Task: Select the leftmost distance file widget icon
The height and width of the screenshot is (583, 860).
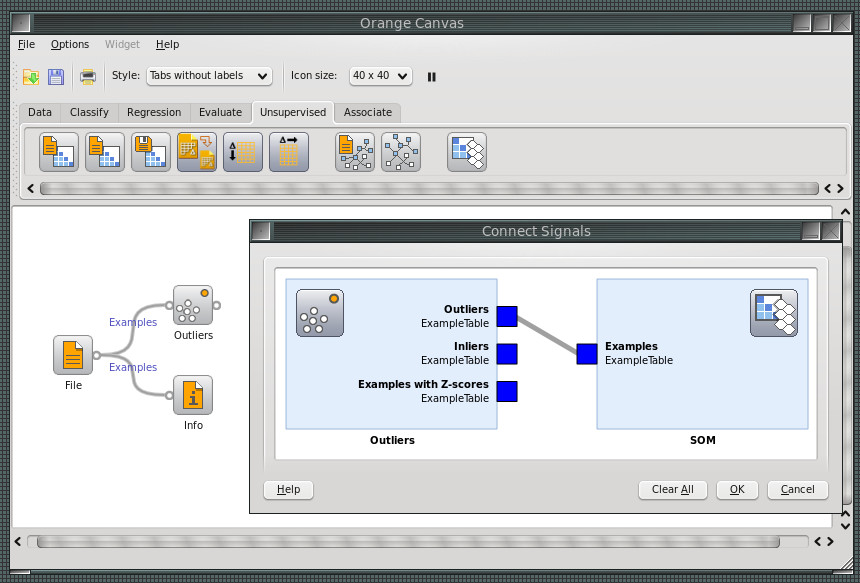Action: (59, 152)
